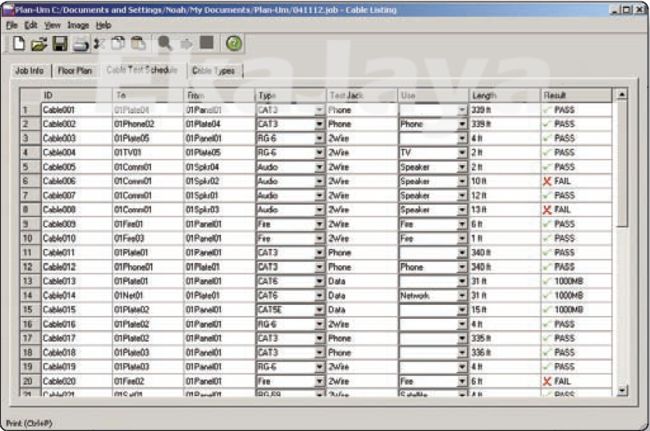This screenshot has width=650, height=431.
Task: Click the Result column header
Action: coord(575,95)
